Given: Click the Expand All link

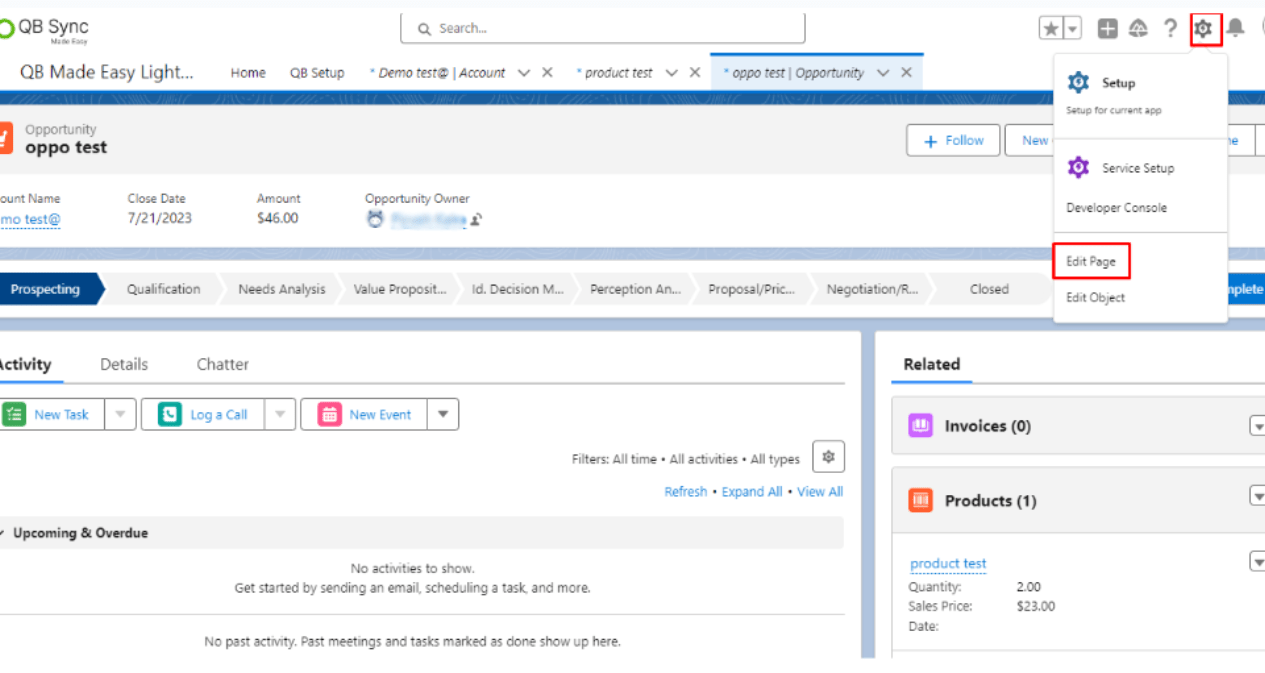Looking at the screenshot, I should click(x=752, y=492).
